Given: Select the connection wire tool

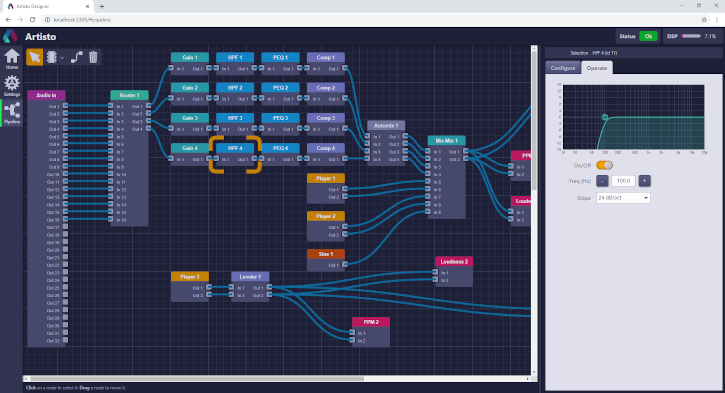Looking at the screenshot, I should (76, 57).
